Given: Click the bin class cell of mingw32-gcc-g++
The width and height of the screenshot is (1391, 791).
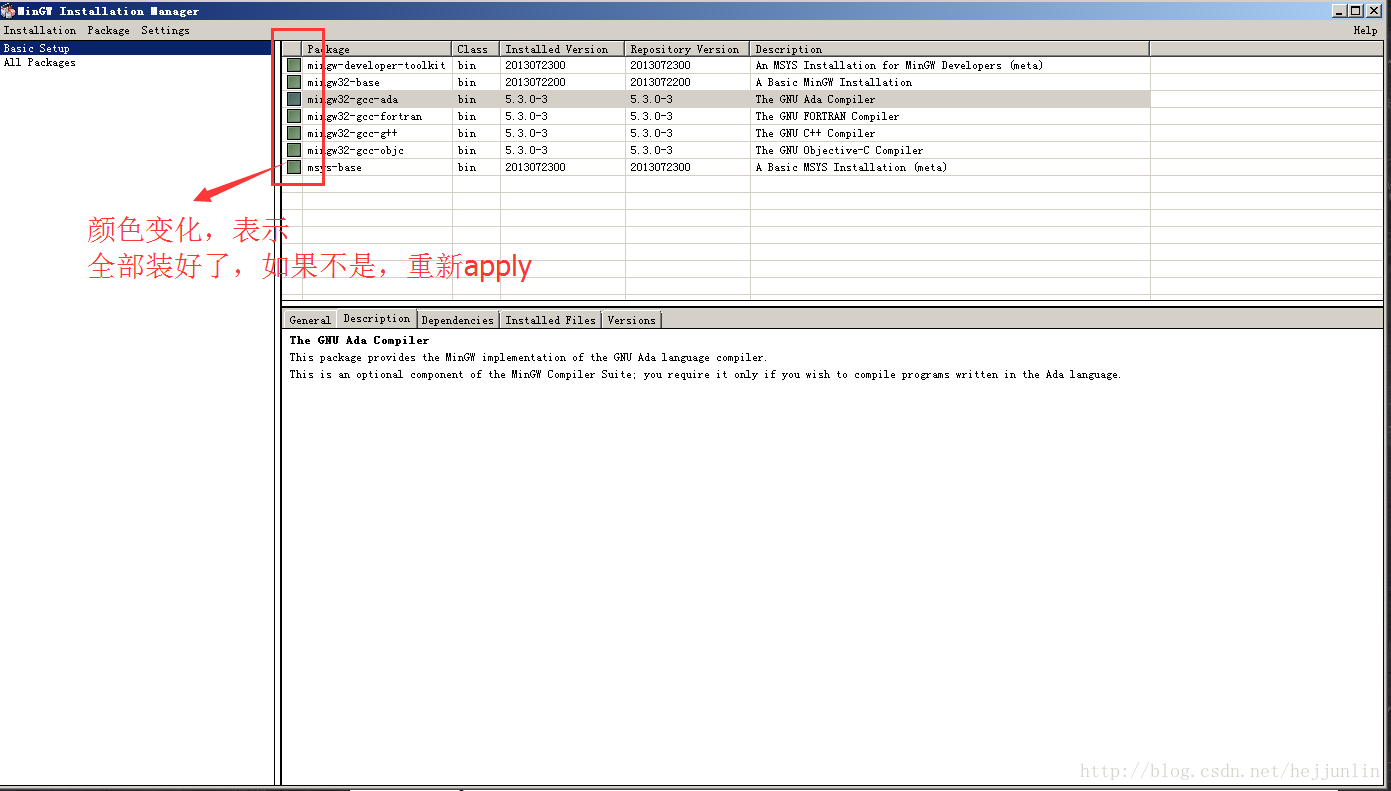Looking at the screenshot, I should (x=467, y=133).
